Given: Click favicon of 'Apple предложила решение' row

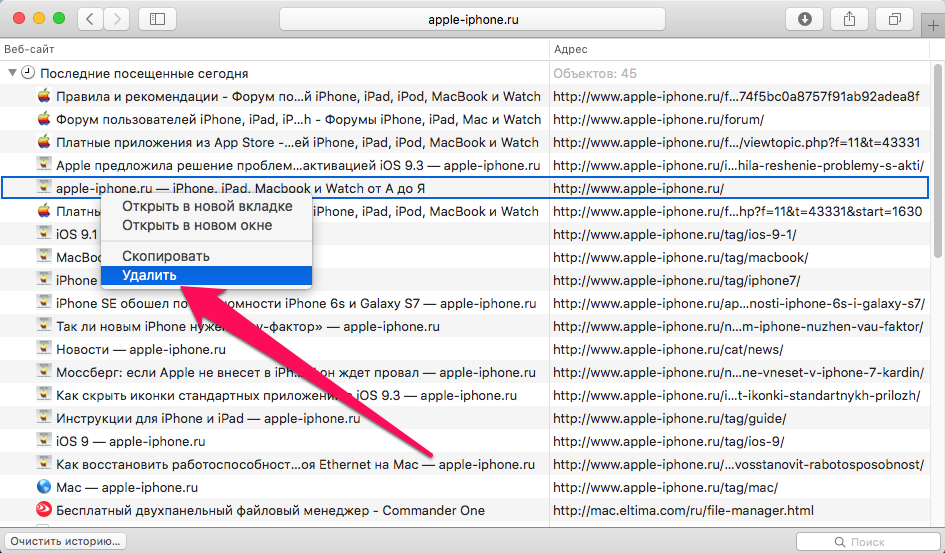Looking at the screenshot, I should pos(43,164).
